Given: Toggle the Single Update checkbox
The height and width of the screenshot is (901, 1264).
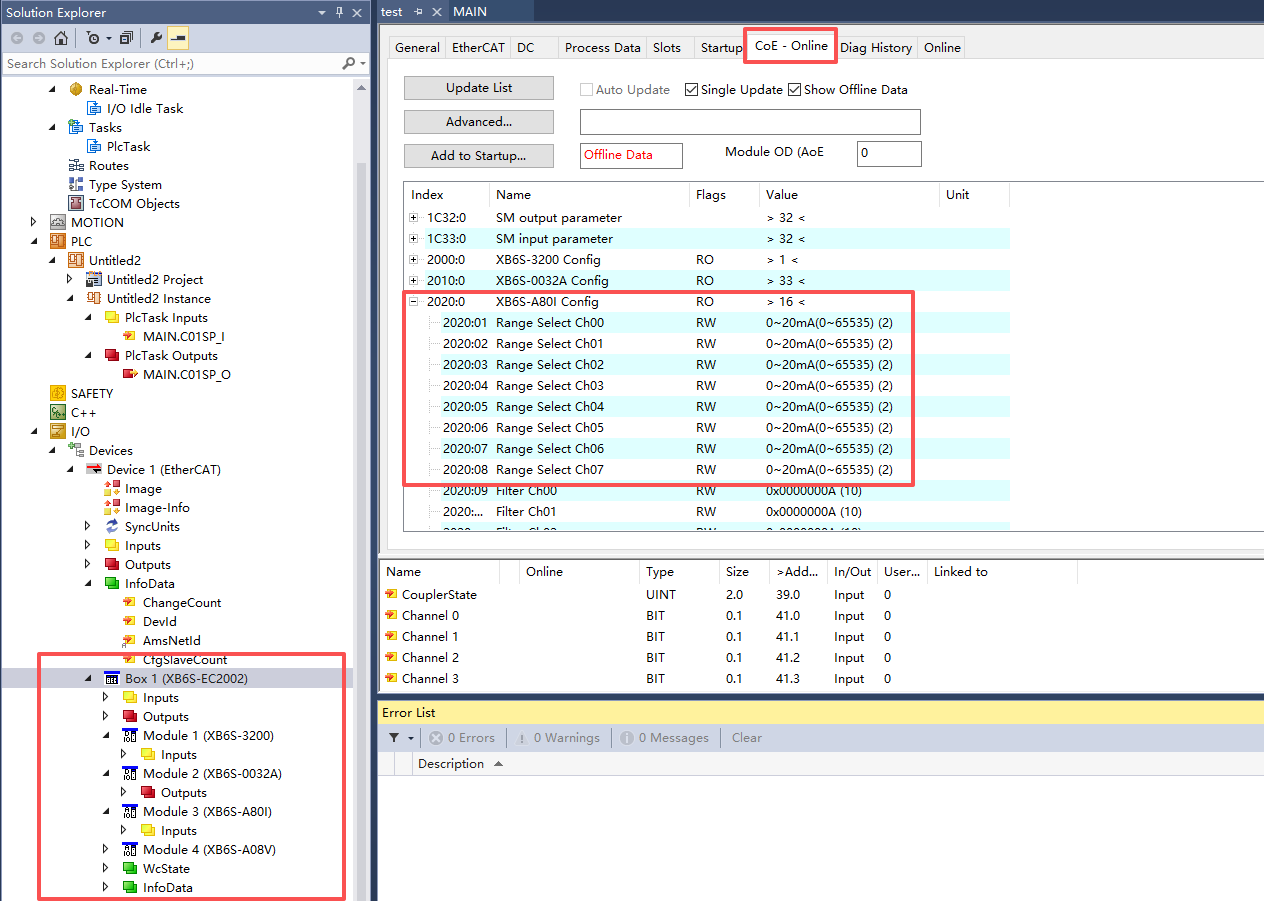Looking at the screenshot, I should [691, 90].
